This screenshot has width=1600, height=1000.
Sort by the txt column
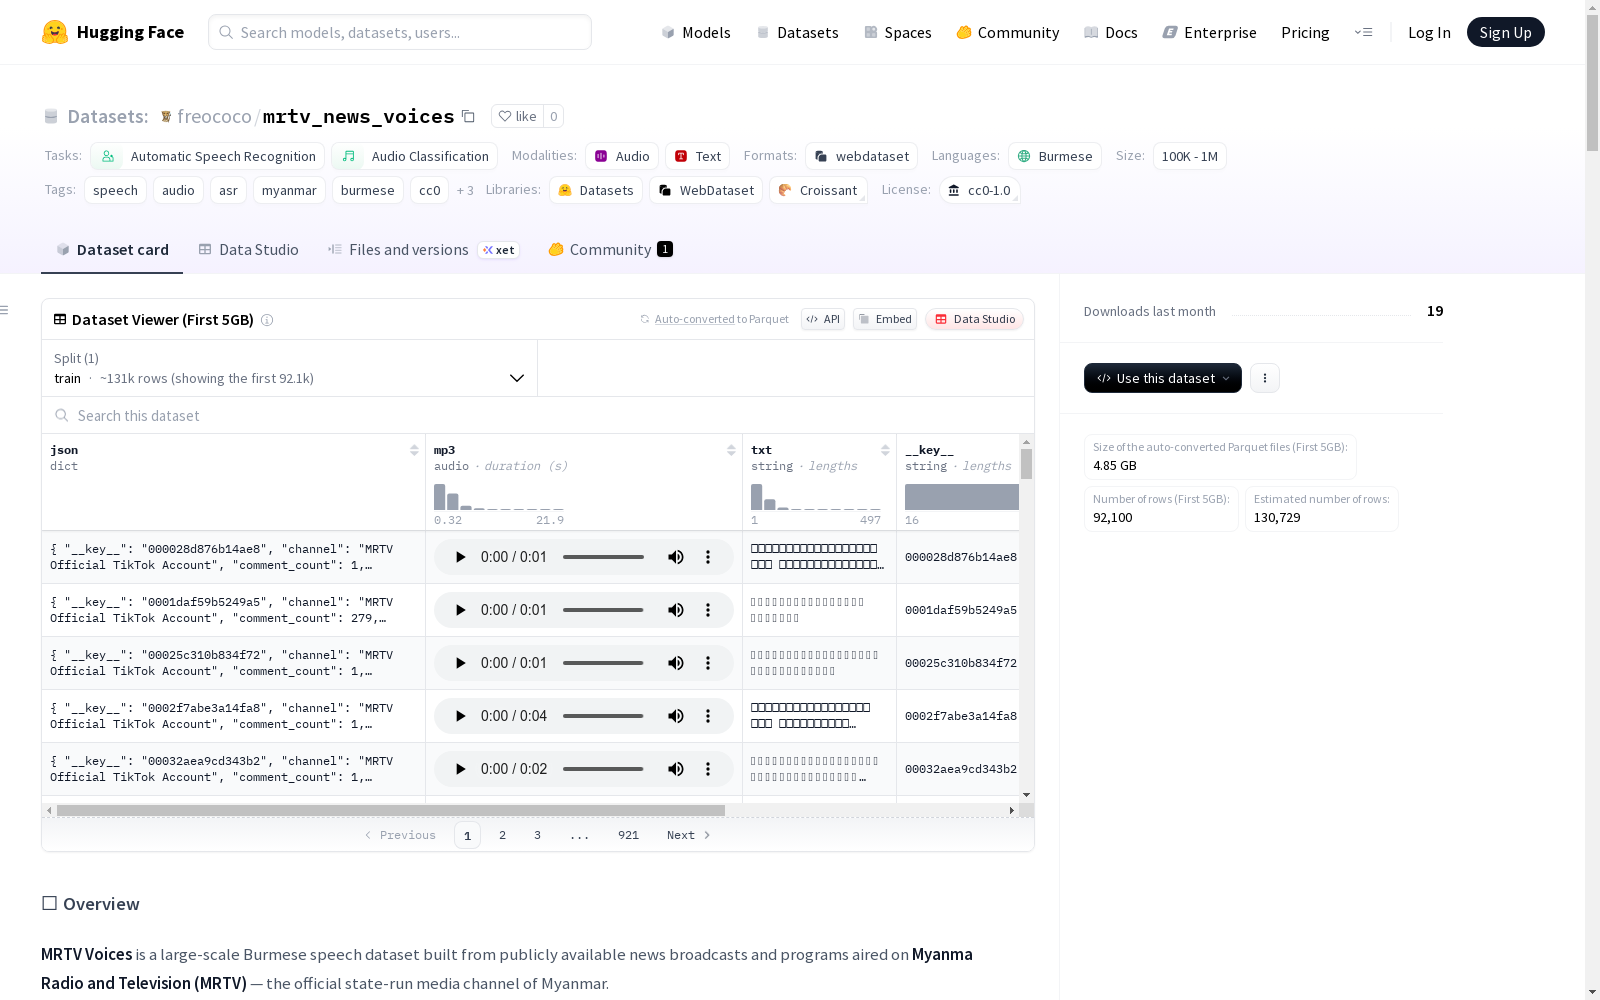pos(885,450)
